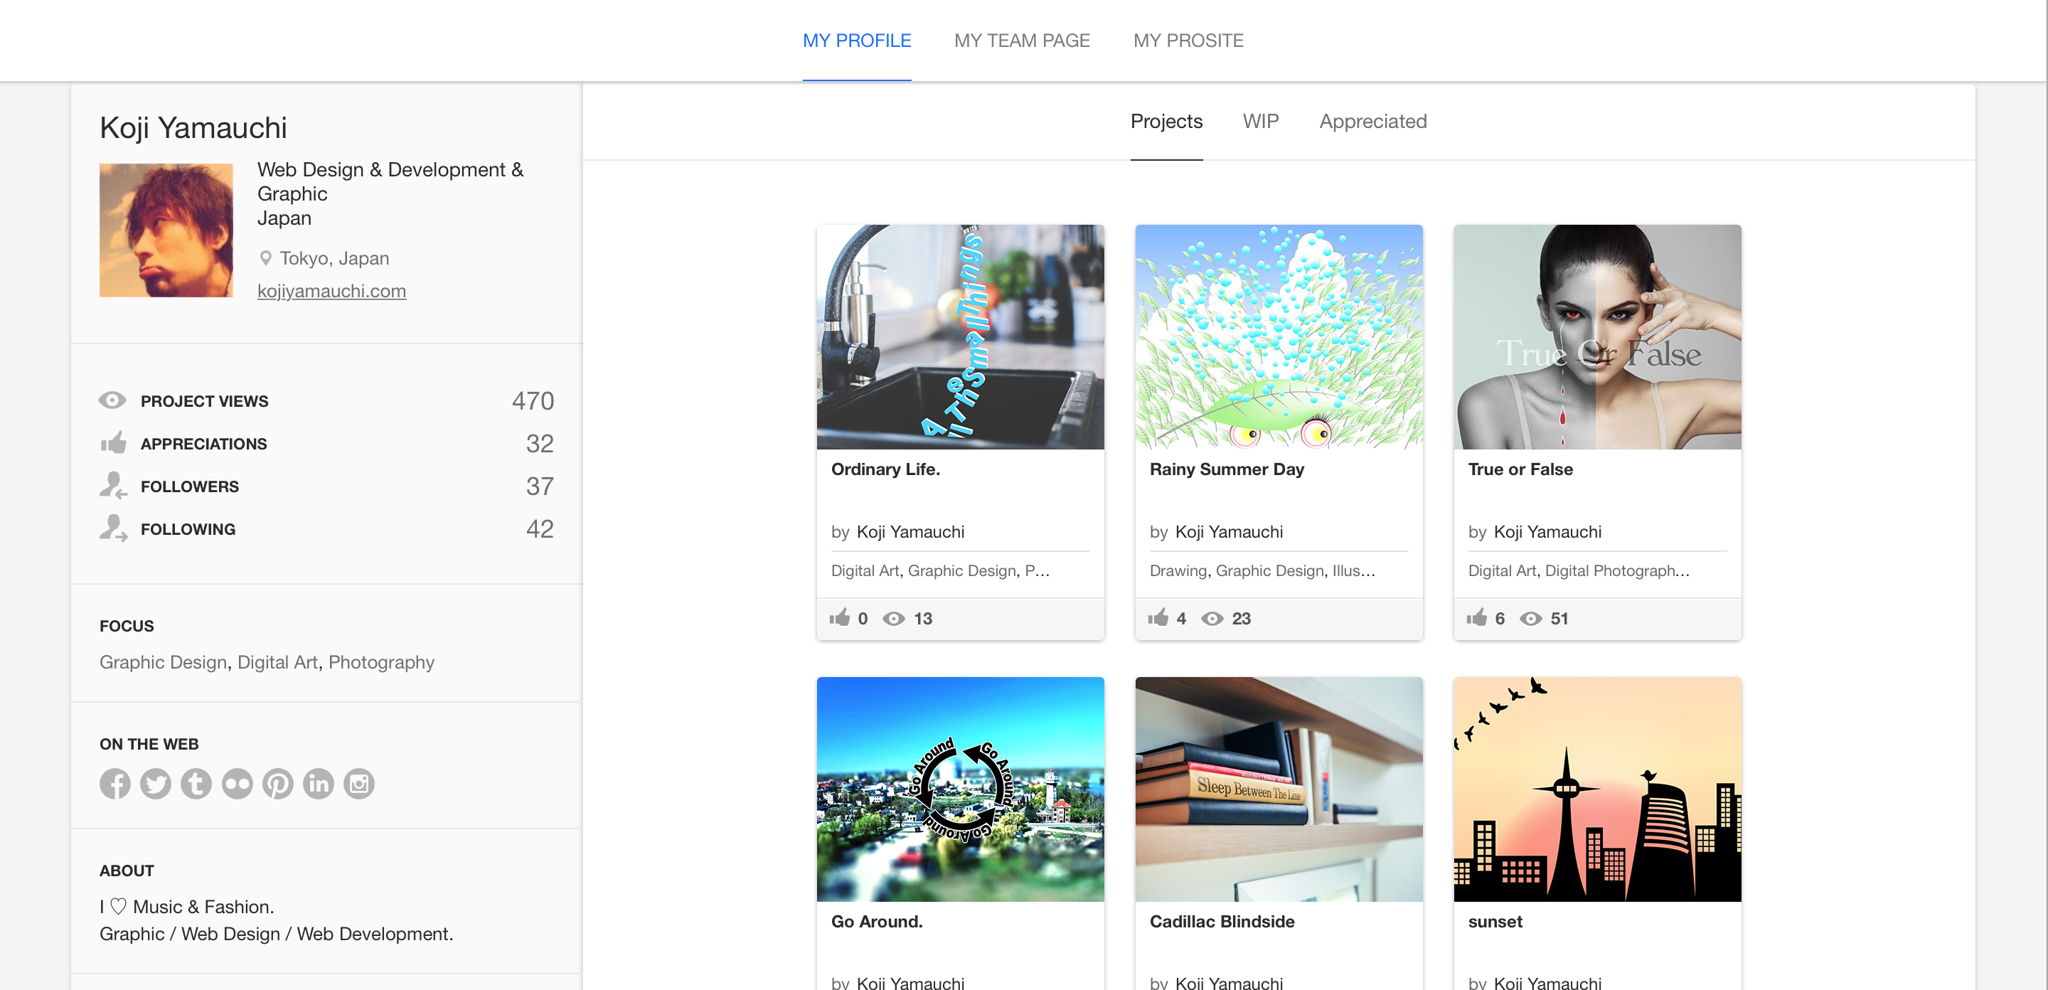View the Appreciated tab
This screenshot has height=990, width=2048.
[1373, 121]
